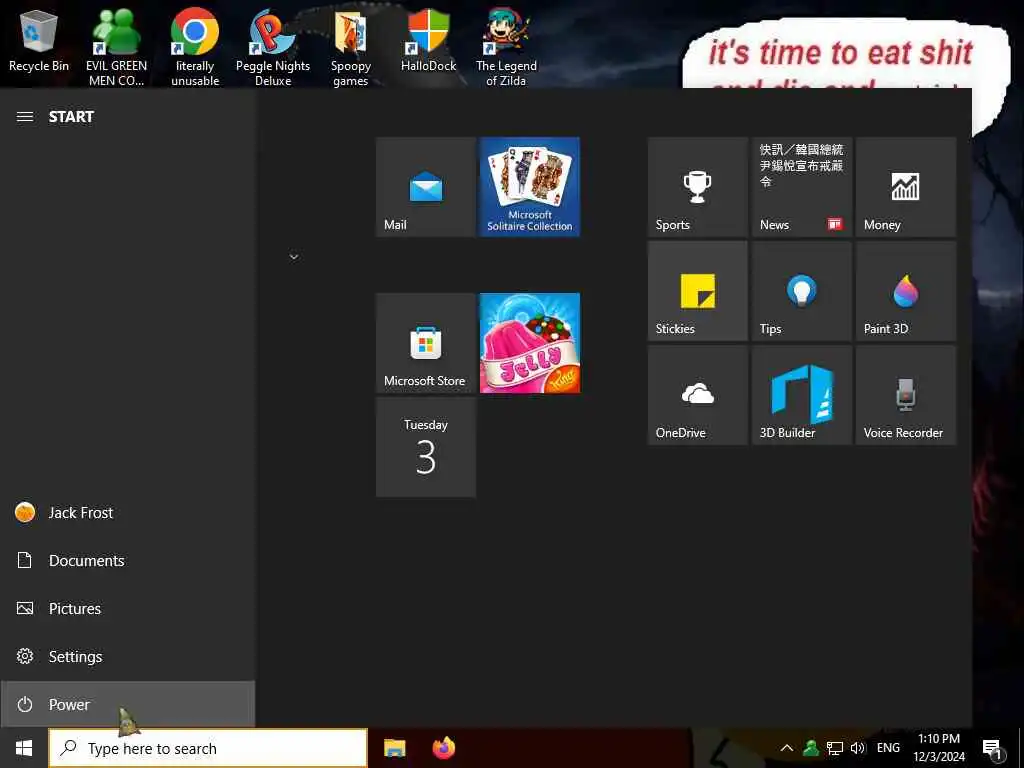
Task: Open the Tuesday 3 calendar tile
Action: pyautogui.click(x=426, y=447)
